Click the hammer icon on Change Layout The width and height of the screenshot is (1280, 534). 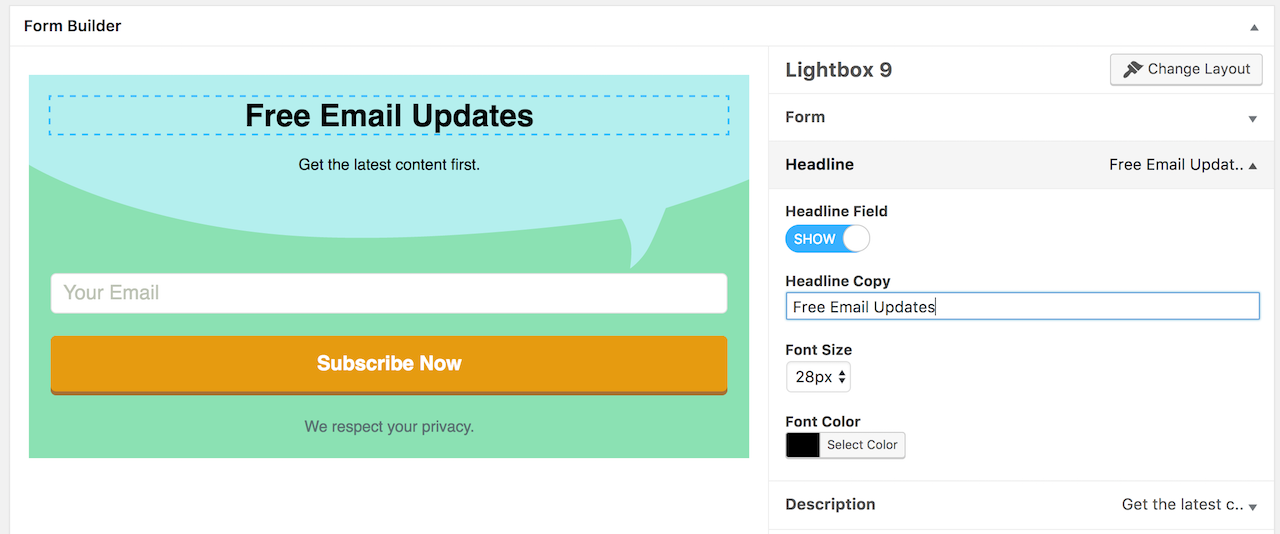[1132, 69]
